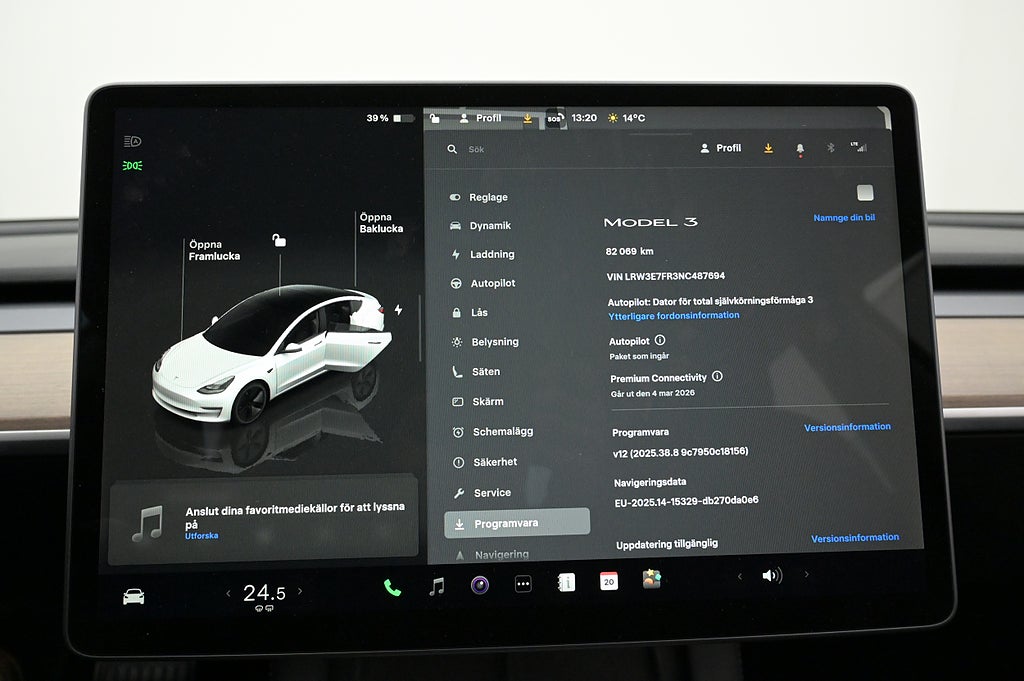Open the music app in bottom bar
This screenshot has height=681, width=1024.
(x=436, y=587)
